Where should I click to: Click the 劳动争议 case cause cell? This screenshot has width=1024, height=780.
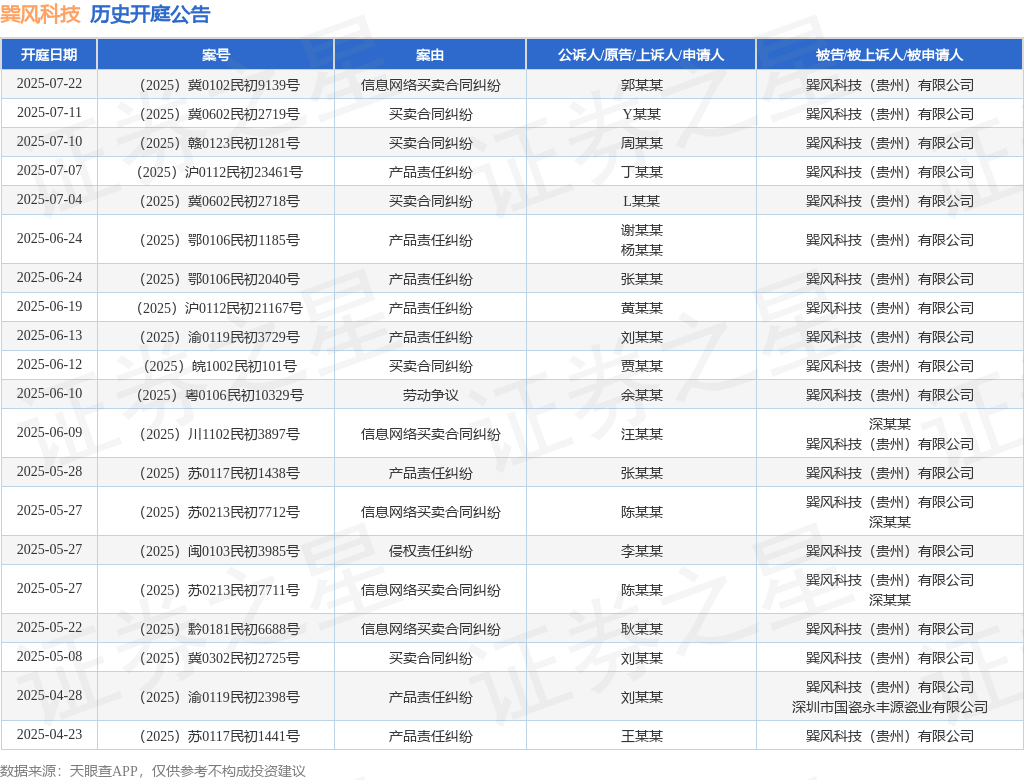click(430, 395)
